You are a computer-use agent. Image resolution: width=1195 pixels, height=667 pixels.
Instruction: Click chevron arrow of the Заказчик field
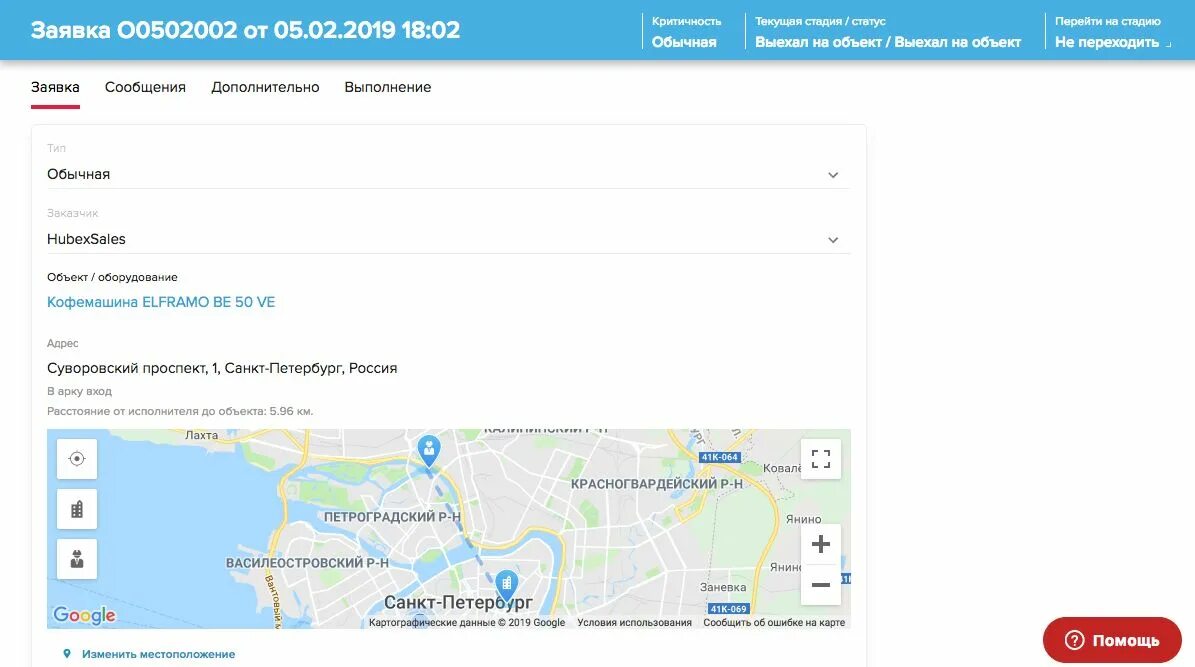(833, 240)
